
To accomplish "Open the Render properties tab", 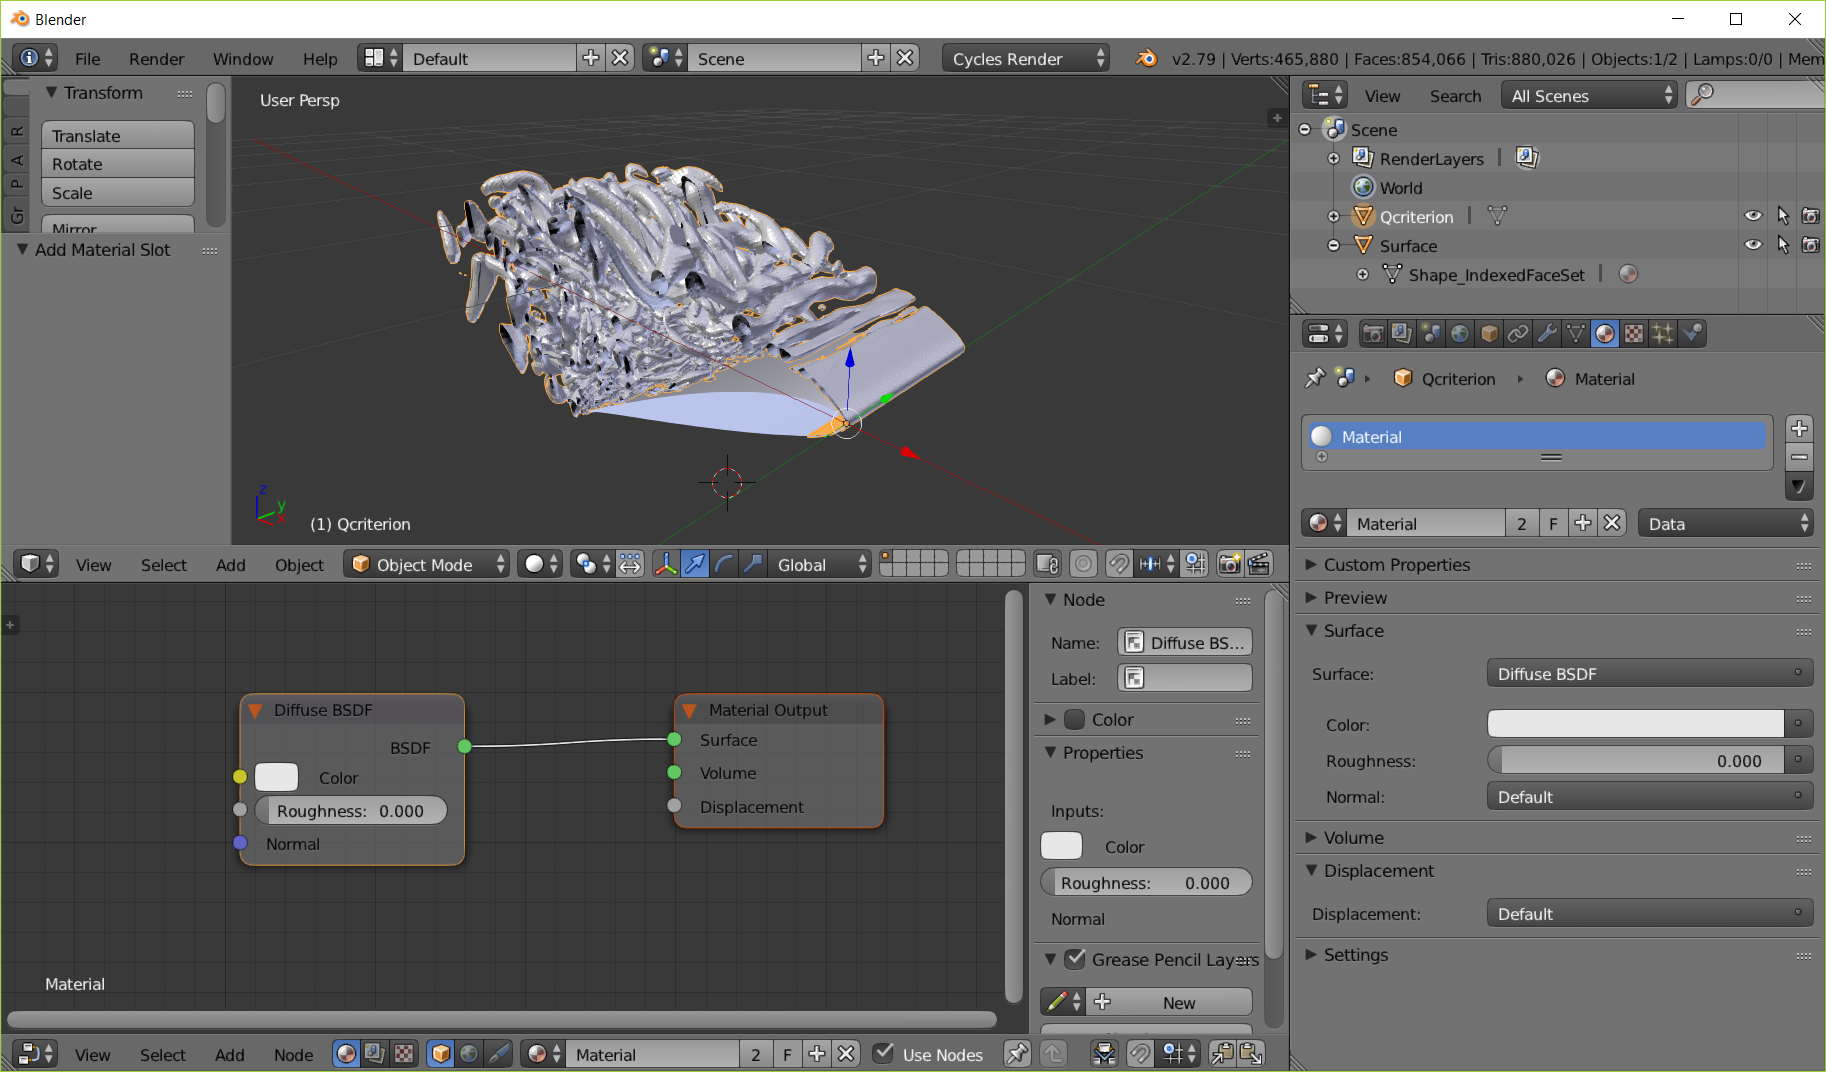I will point(1373,333).
